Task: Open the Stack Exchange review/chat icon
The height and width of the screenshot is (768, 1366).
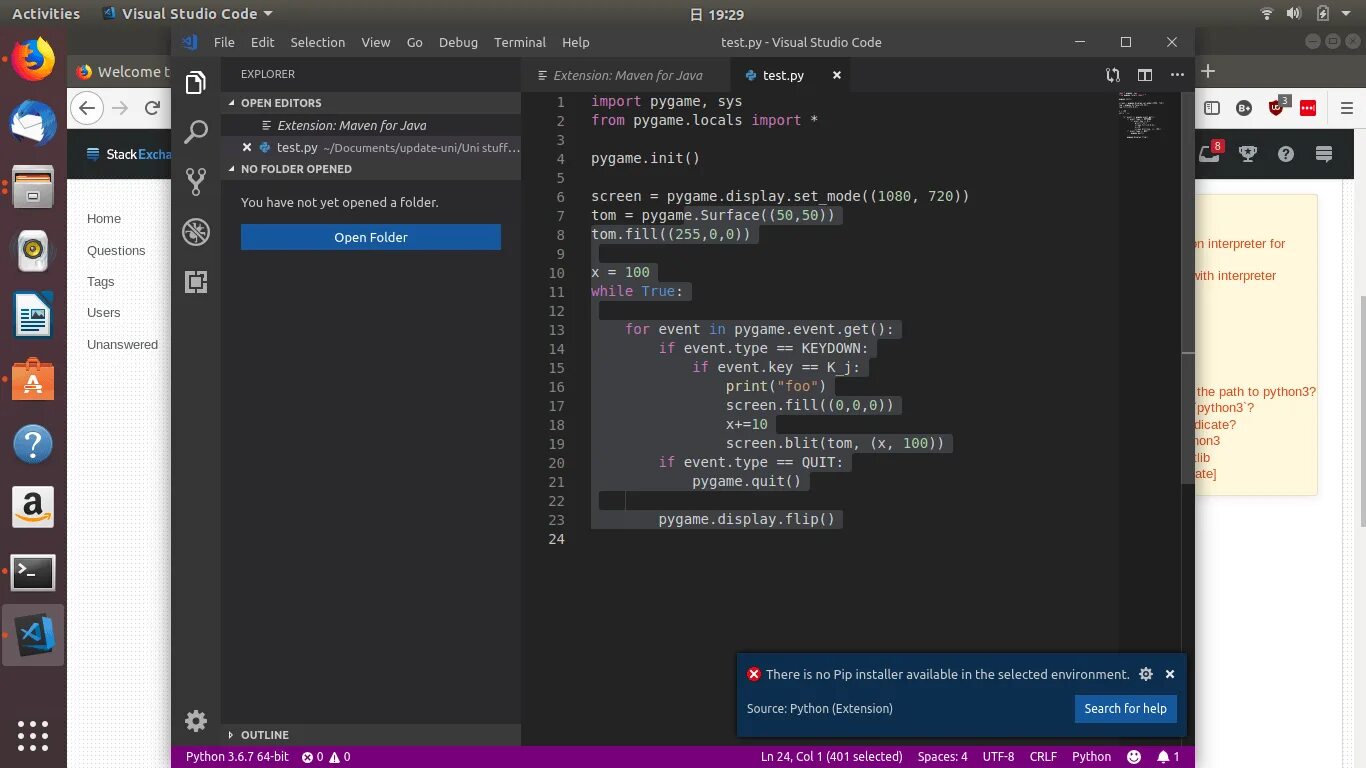Action: (1325, 154)
